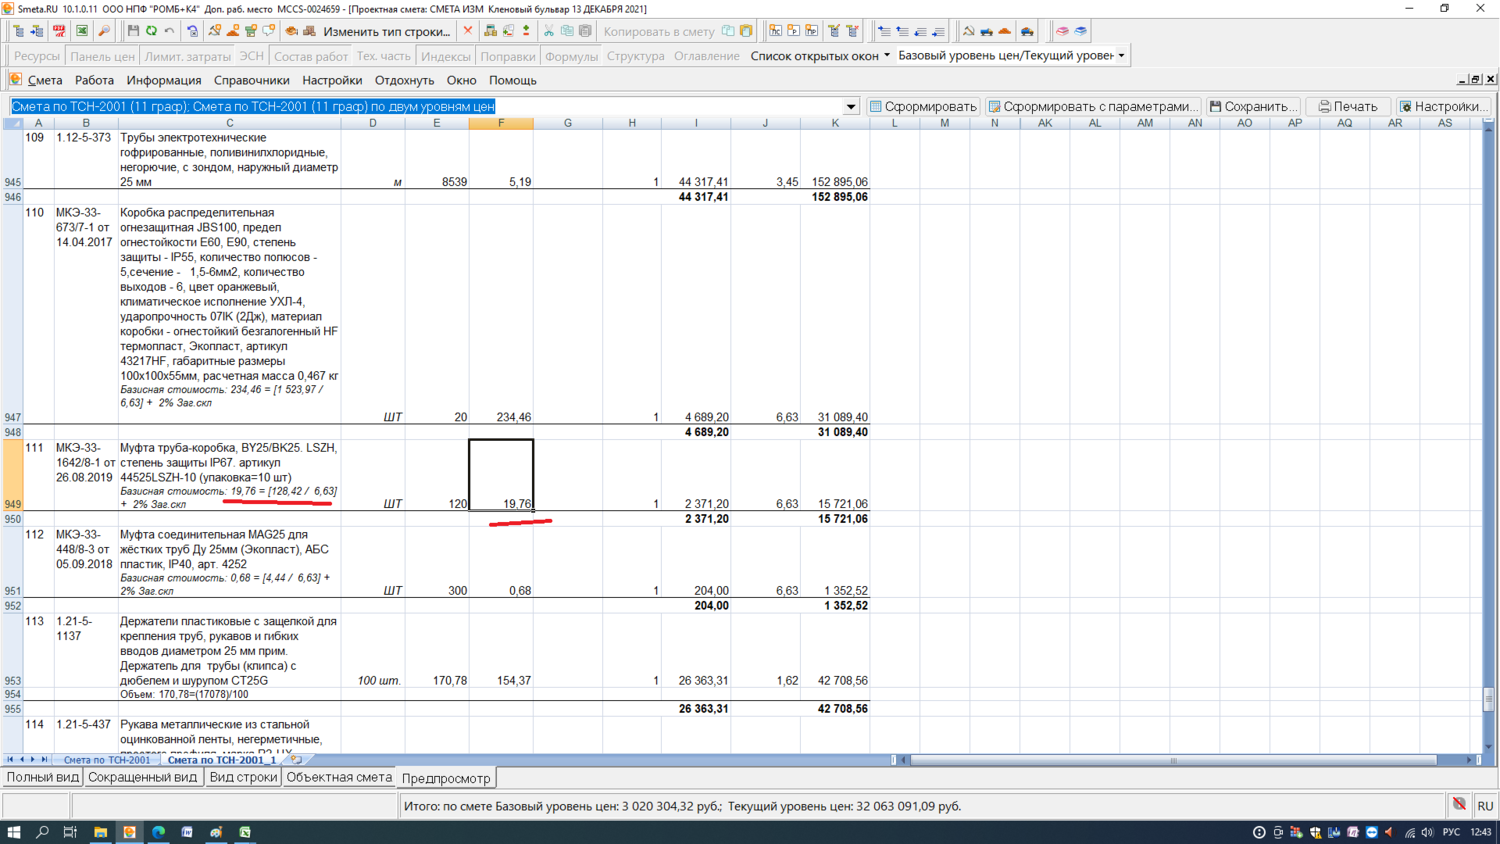Open the Справочники menu
Image resolution: width=1500 pixels, height=844 pixels.
tap(251, 80)
